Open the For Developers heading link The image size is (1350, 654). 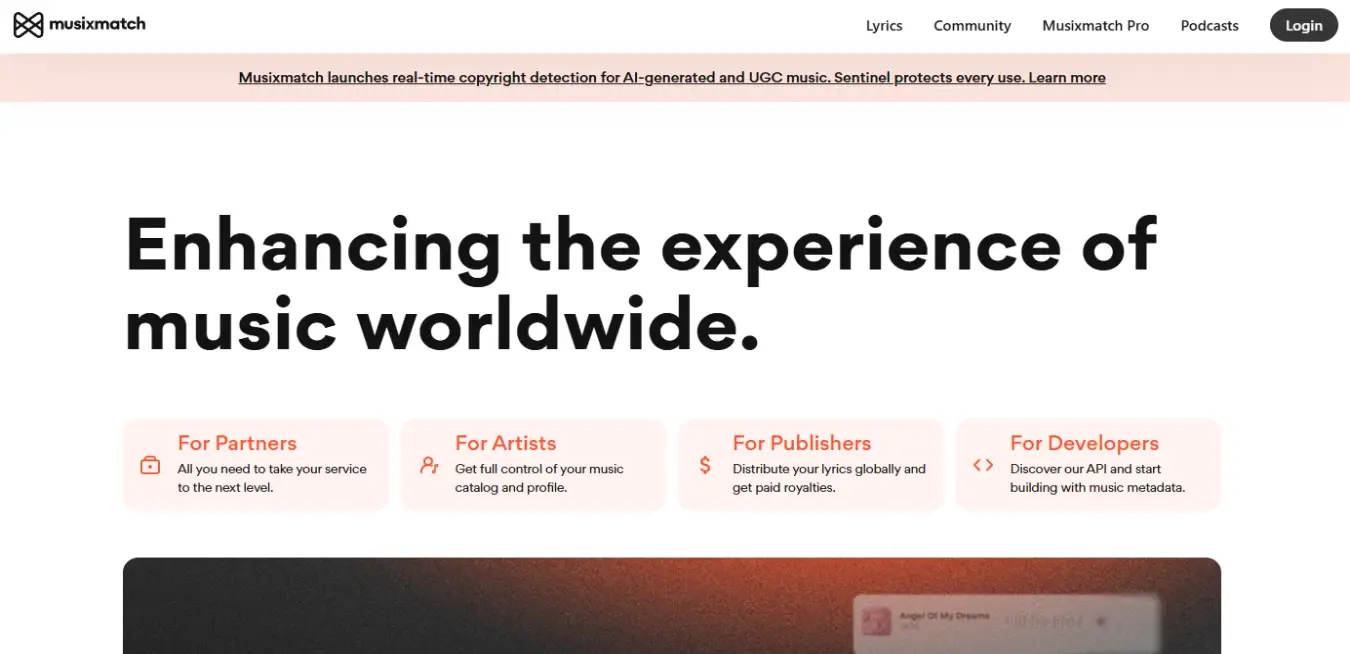pyautogui.click(x=1084, y=443)
